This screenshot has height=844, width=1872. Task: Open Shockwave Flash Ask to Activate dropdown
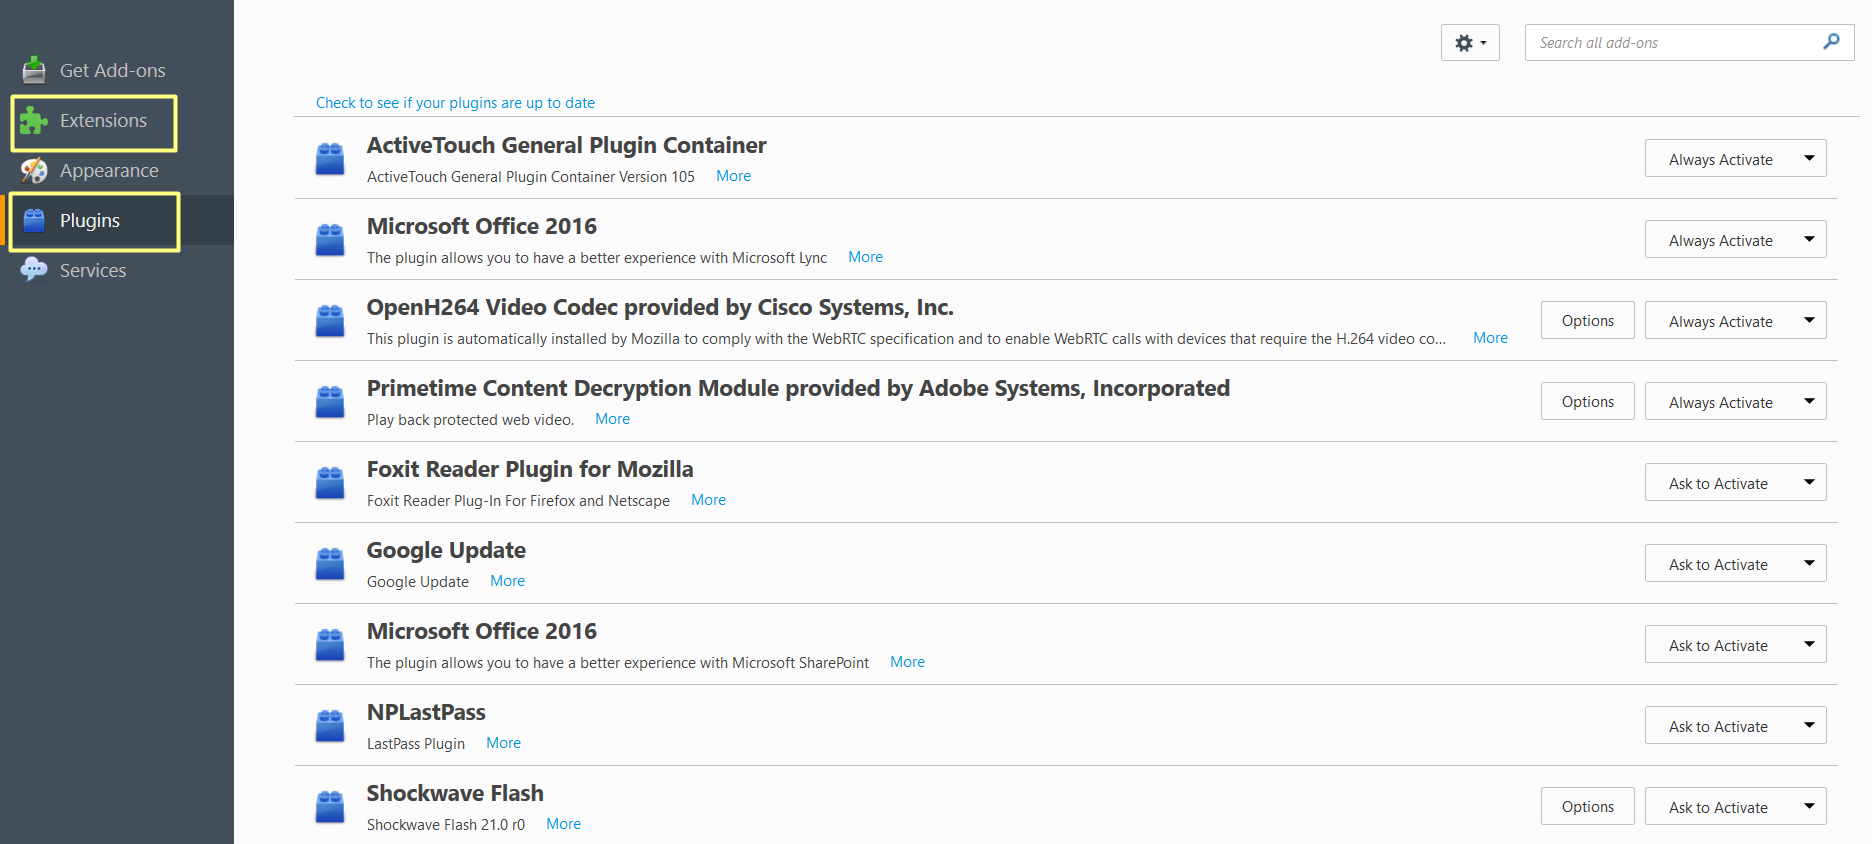click(1735, 806)
